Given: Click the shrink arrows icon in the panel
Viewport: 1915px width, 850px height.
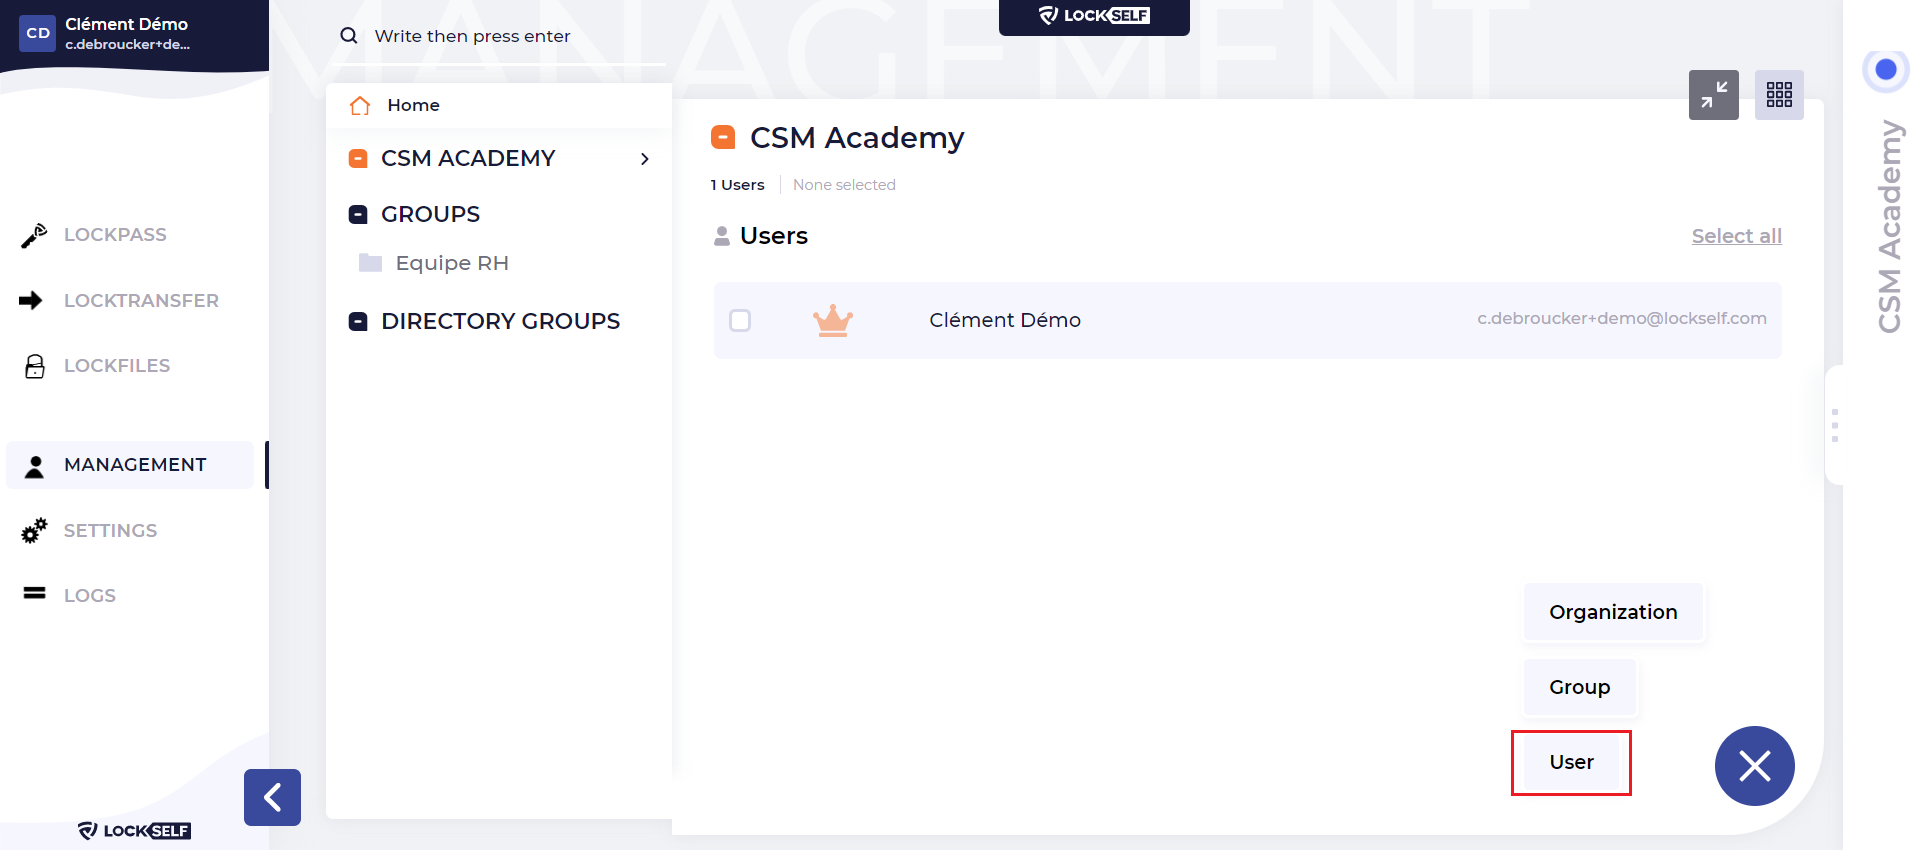Looking at the screenshot, I should [x=1714, y=95].
